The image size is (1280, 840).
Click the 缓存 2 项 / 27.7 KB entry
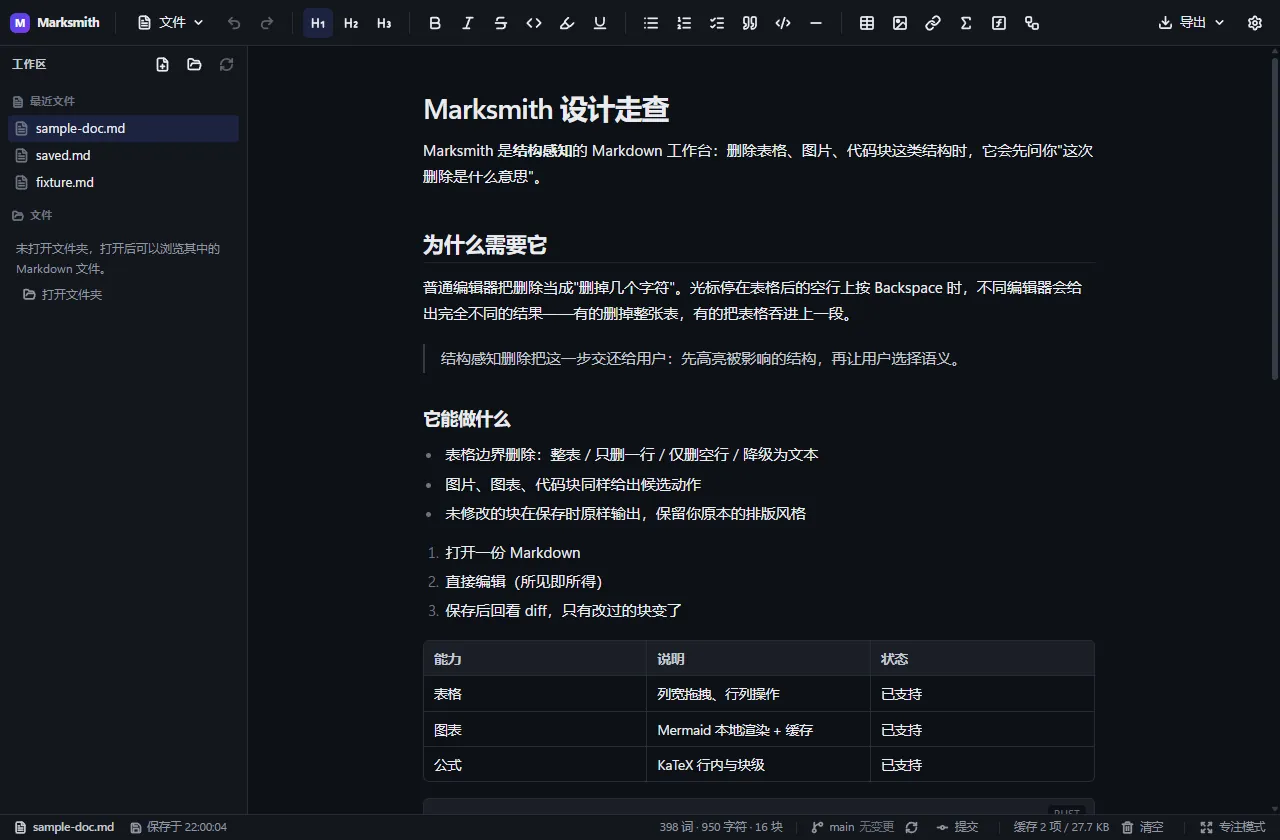(1061, 827)
